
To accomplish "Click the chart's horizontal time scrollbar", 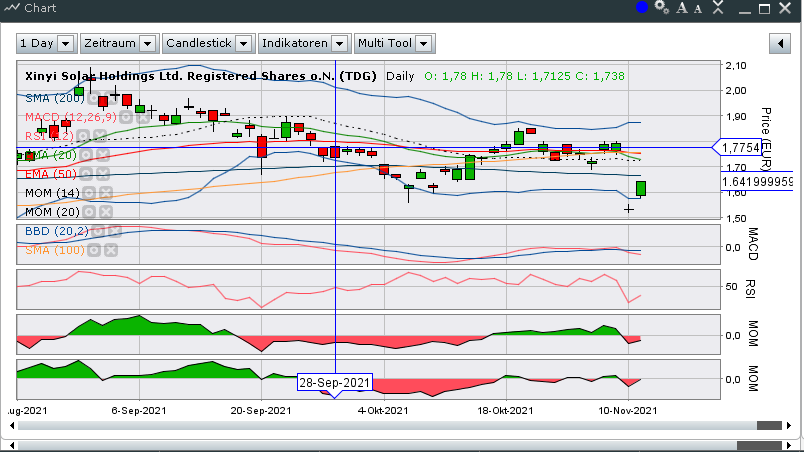I will coord(400,425).
